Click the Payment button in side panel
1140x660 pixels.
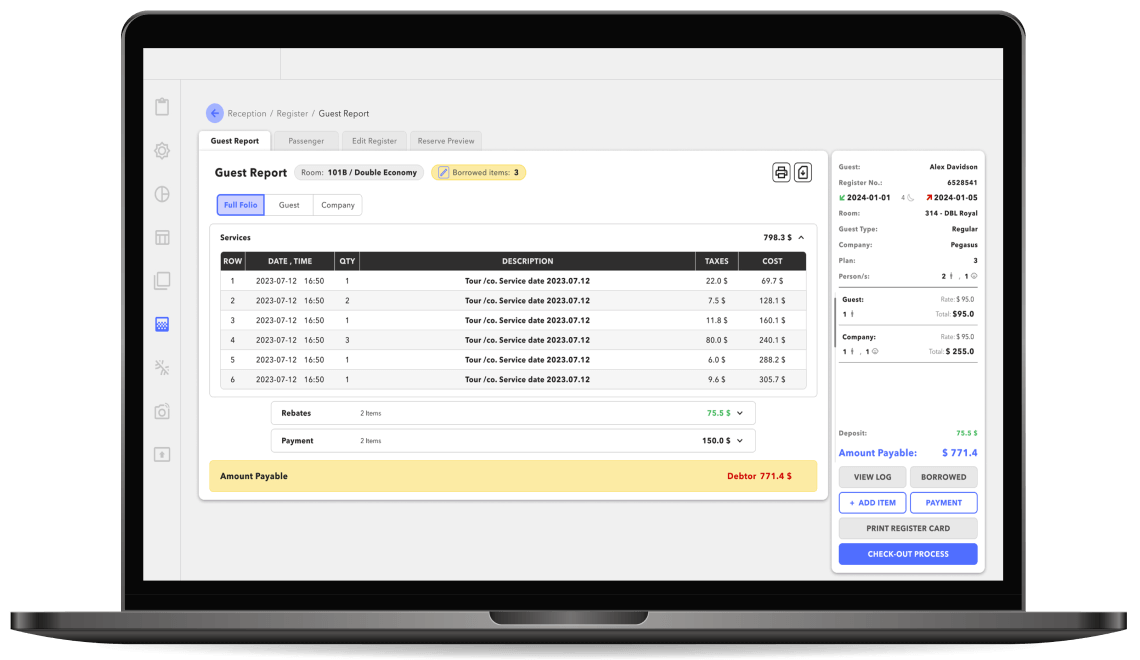tap(944, 503)
